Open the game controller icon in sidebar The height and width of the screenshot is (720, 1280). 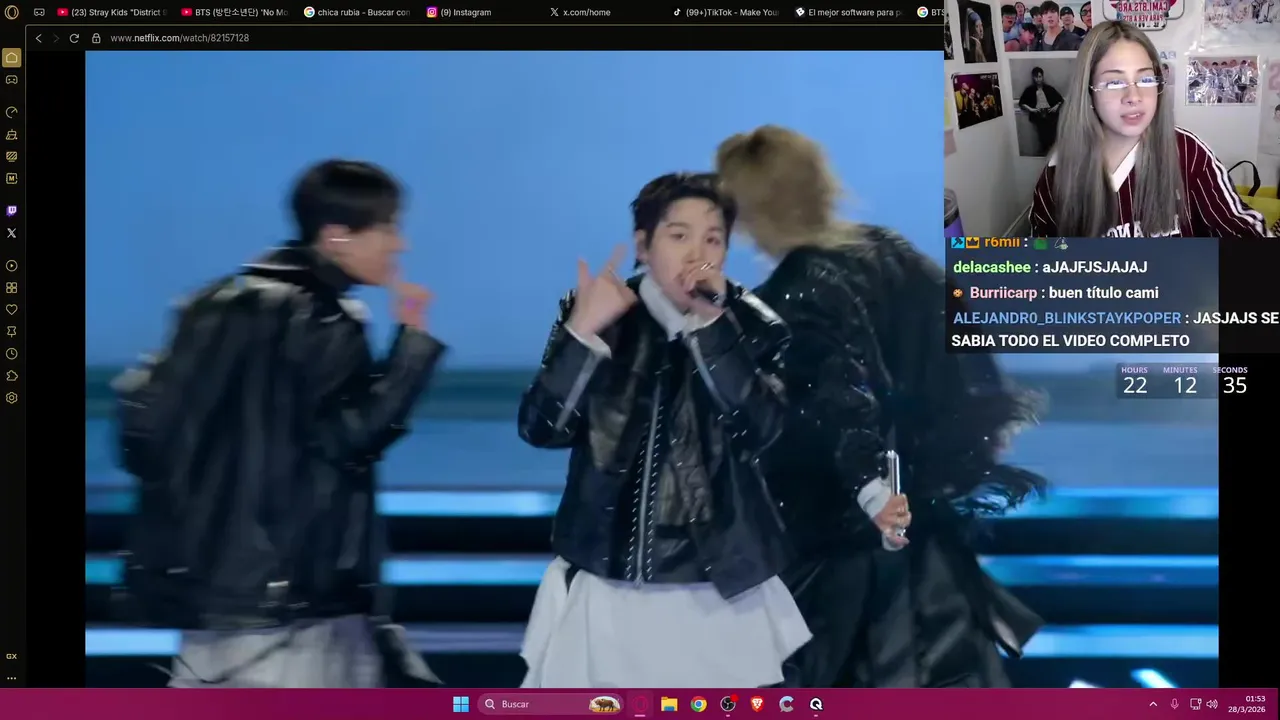click(12, 80)
